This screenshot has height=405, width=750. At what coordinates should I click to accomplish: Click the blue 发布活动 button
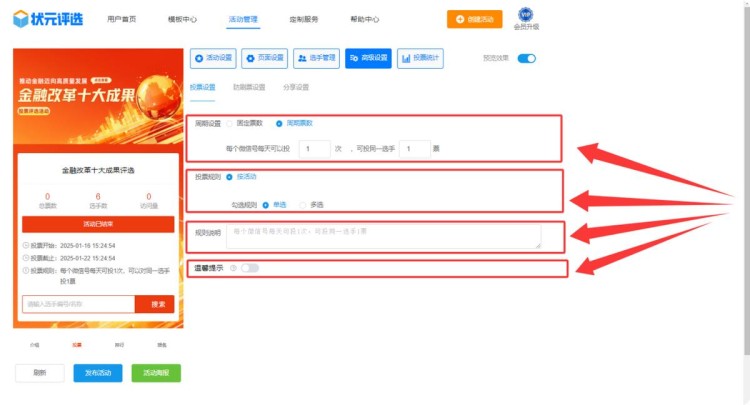98,373
